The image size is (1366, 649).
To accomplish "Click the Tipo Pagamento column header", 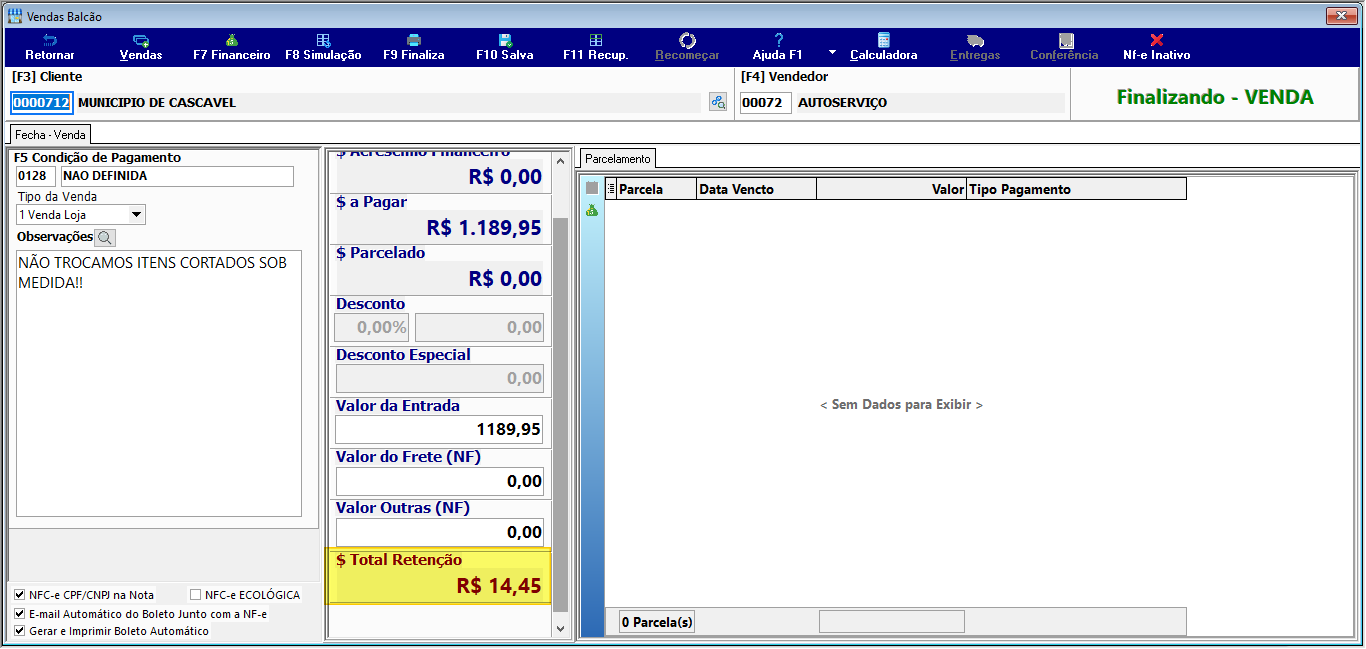I will tap(1076, 189).
